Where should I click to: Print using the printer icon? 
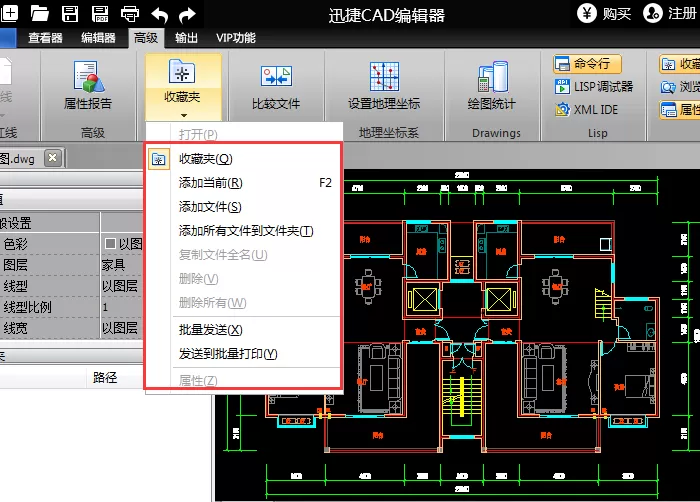click(x=129, y=14)
